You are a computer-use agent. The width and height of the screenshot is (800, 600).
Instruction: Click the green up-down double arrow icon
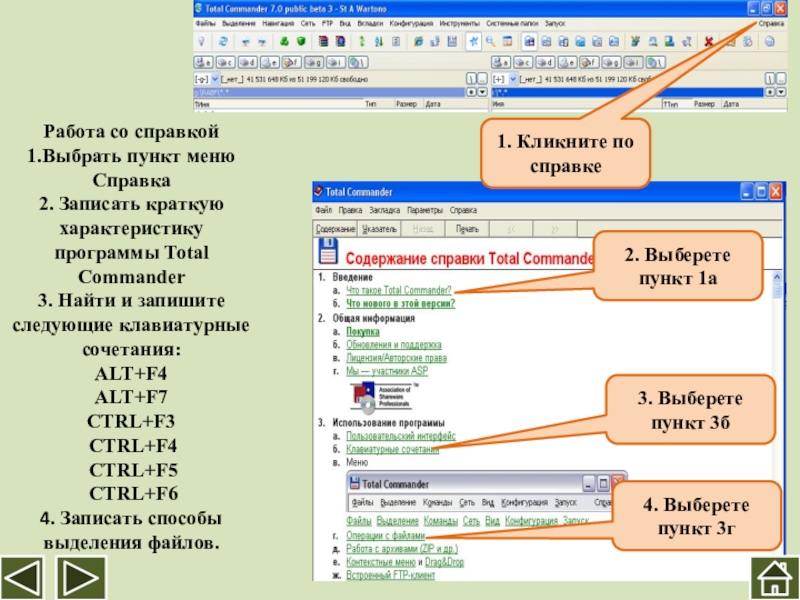(362, 42)
